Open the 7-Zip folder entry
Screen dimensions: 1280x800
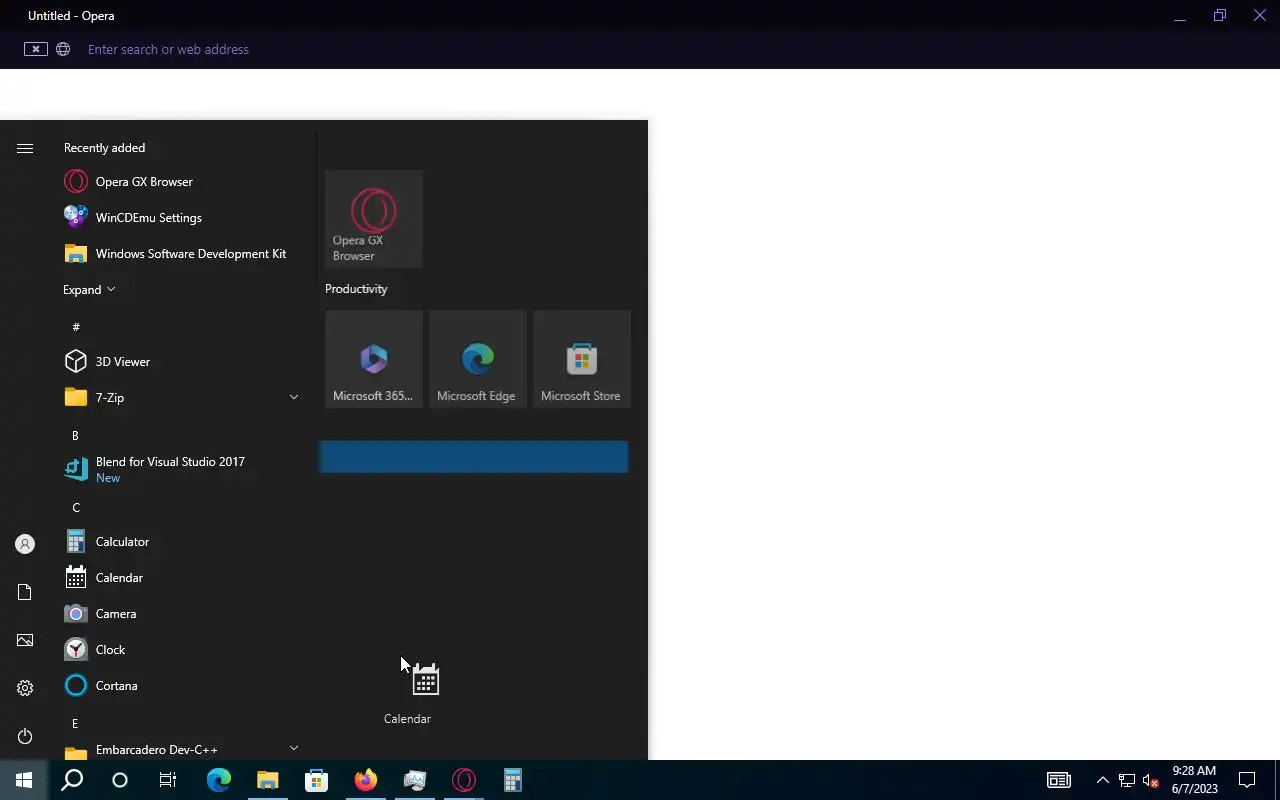[x=180, y=398]
